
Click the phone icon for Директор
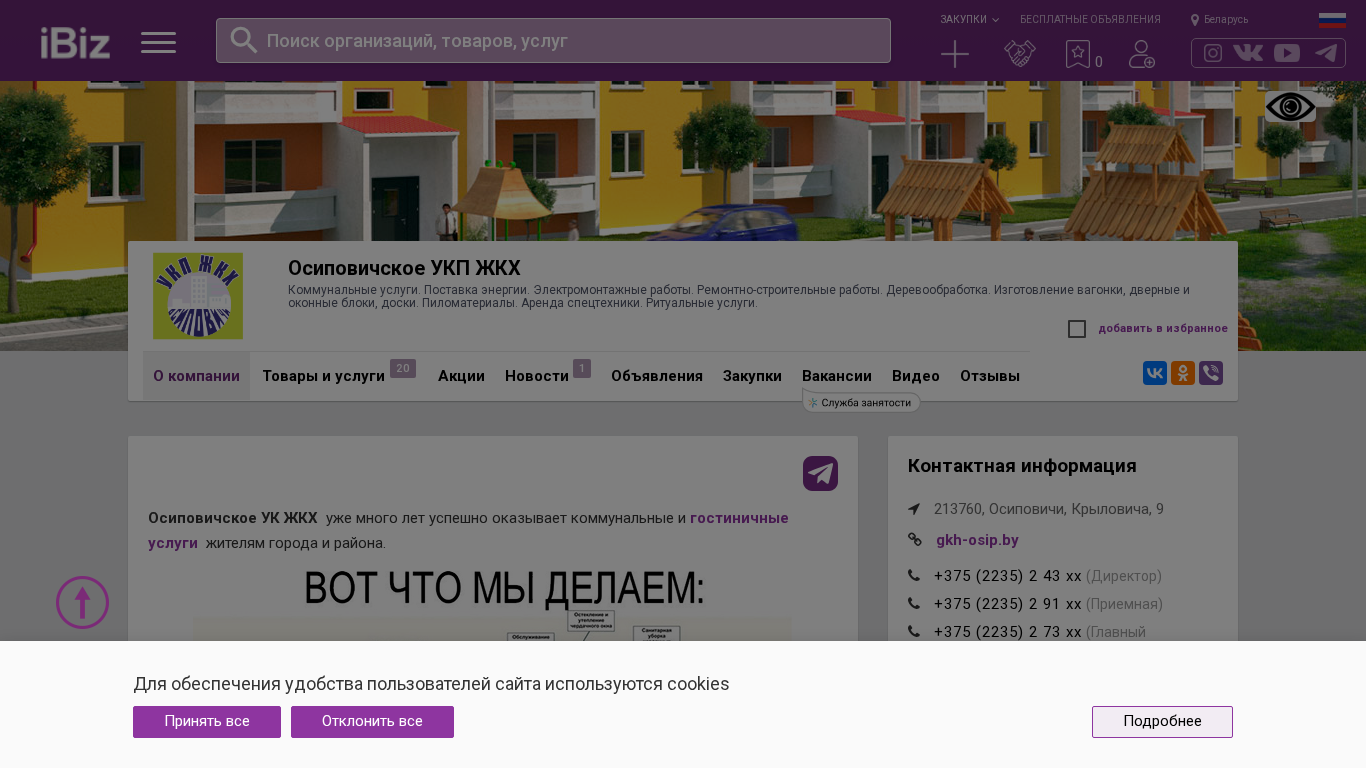tap(914, 576)
